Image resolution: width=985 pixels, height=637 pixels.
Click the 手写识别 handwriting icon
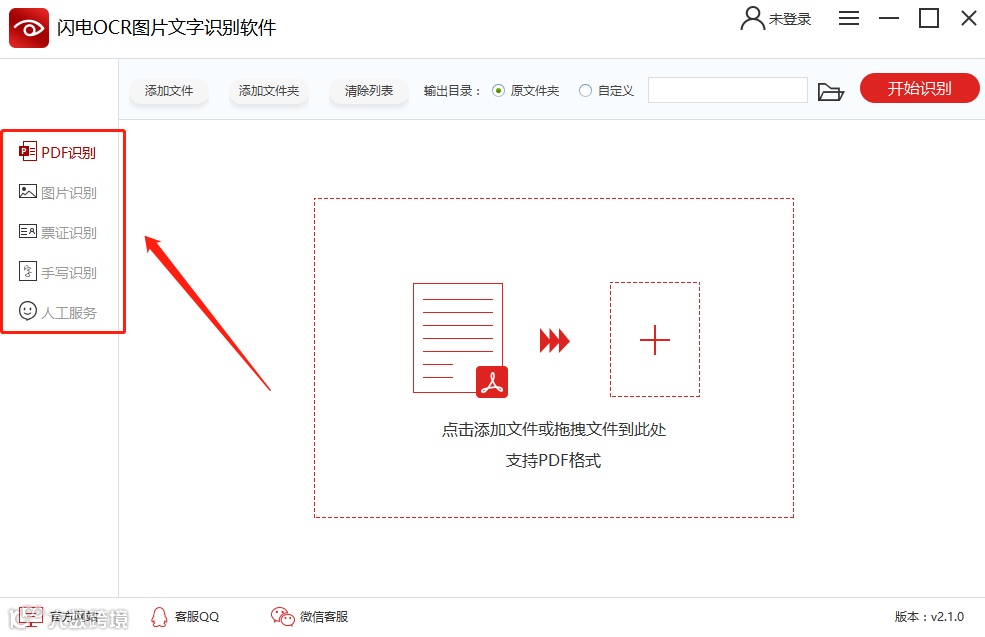[28, 271]
